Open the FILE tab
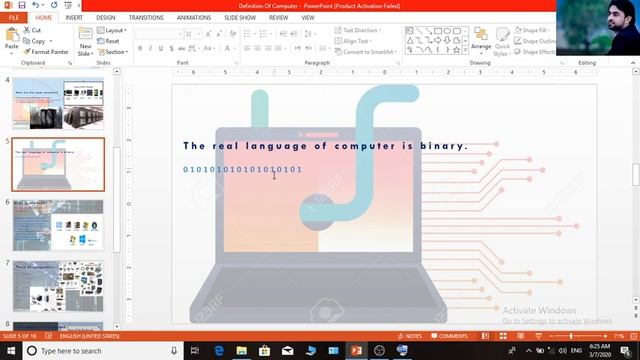This screenshot has width=640, height=360. pos(13,18)
